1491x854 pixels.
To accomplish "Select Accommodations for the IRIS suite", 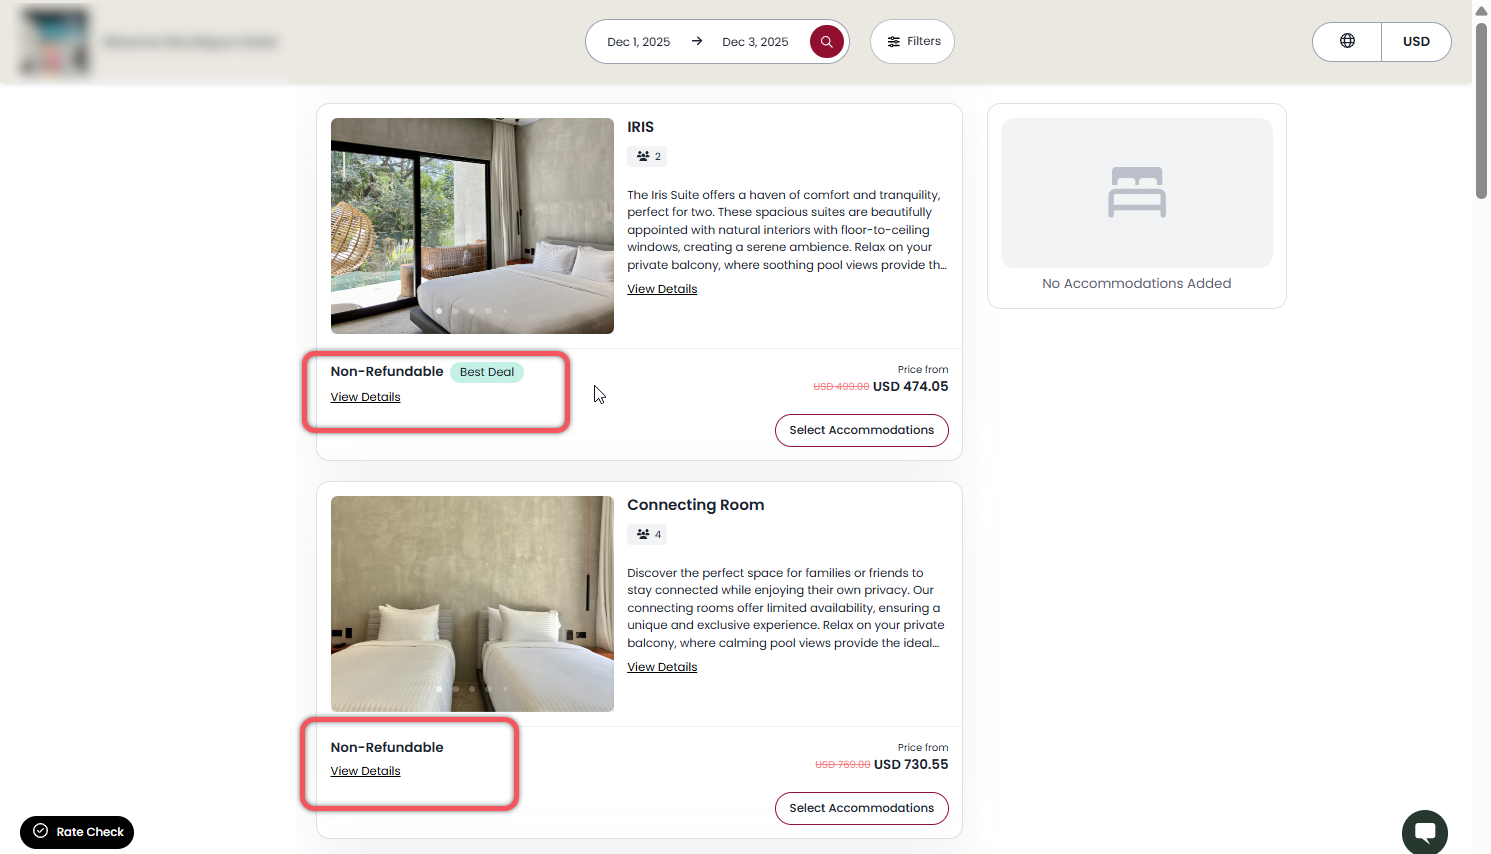I will tap(861, 430).
